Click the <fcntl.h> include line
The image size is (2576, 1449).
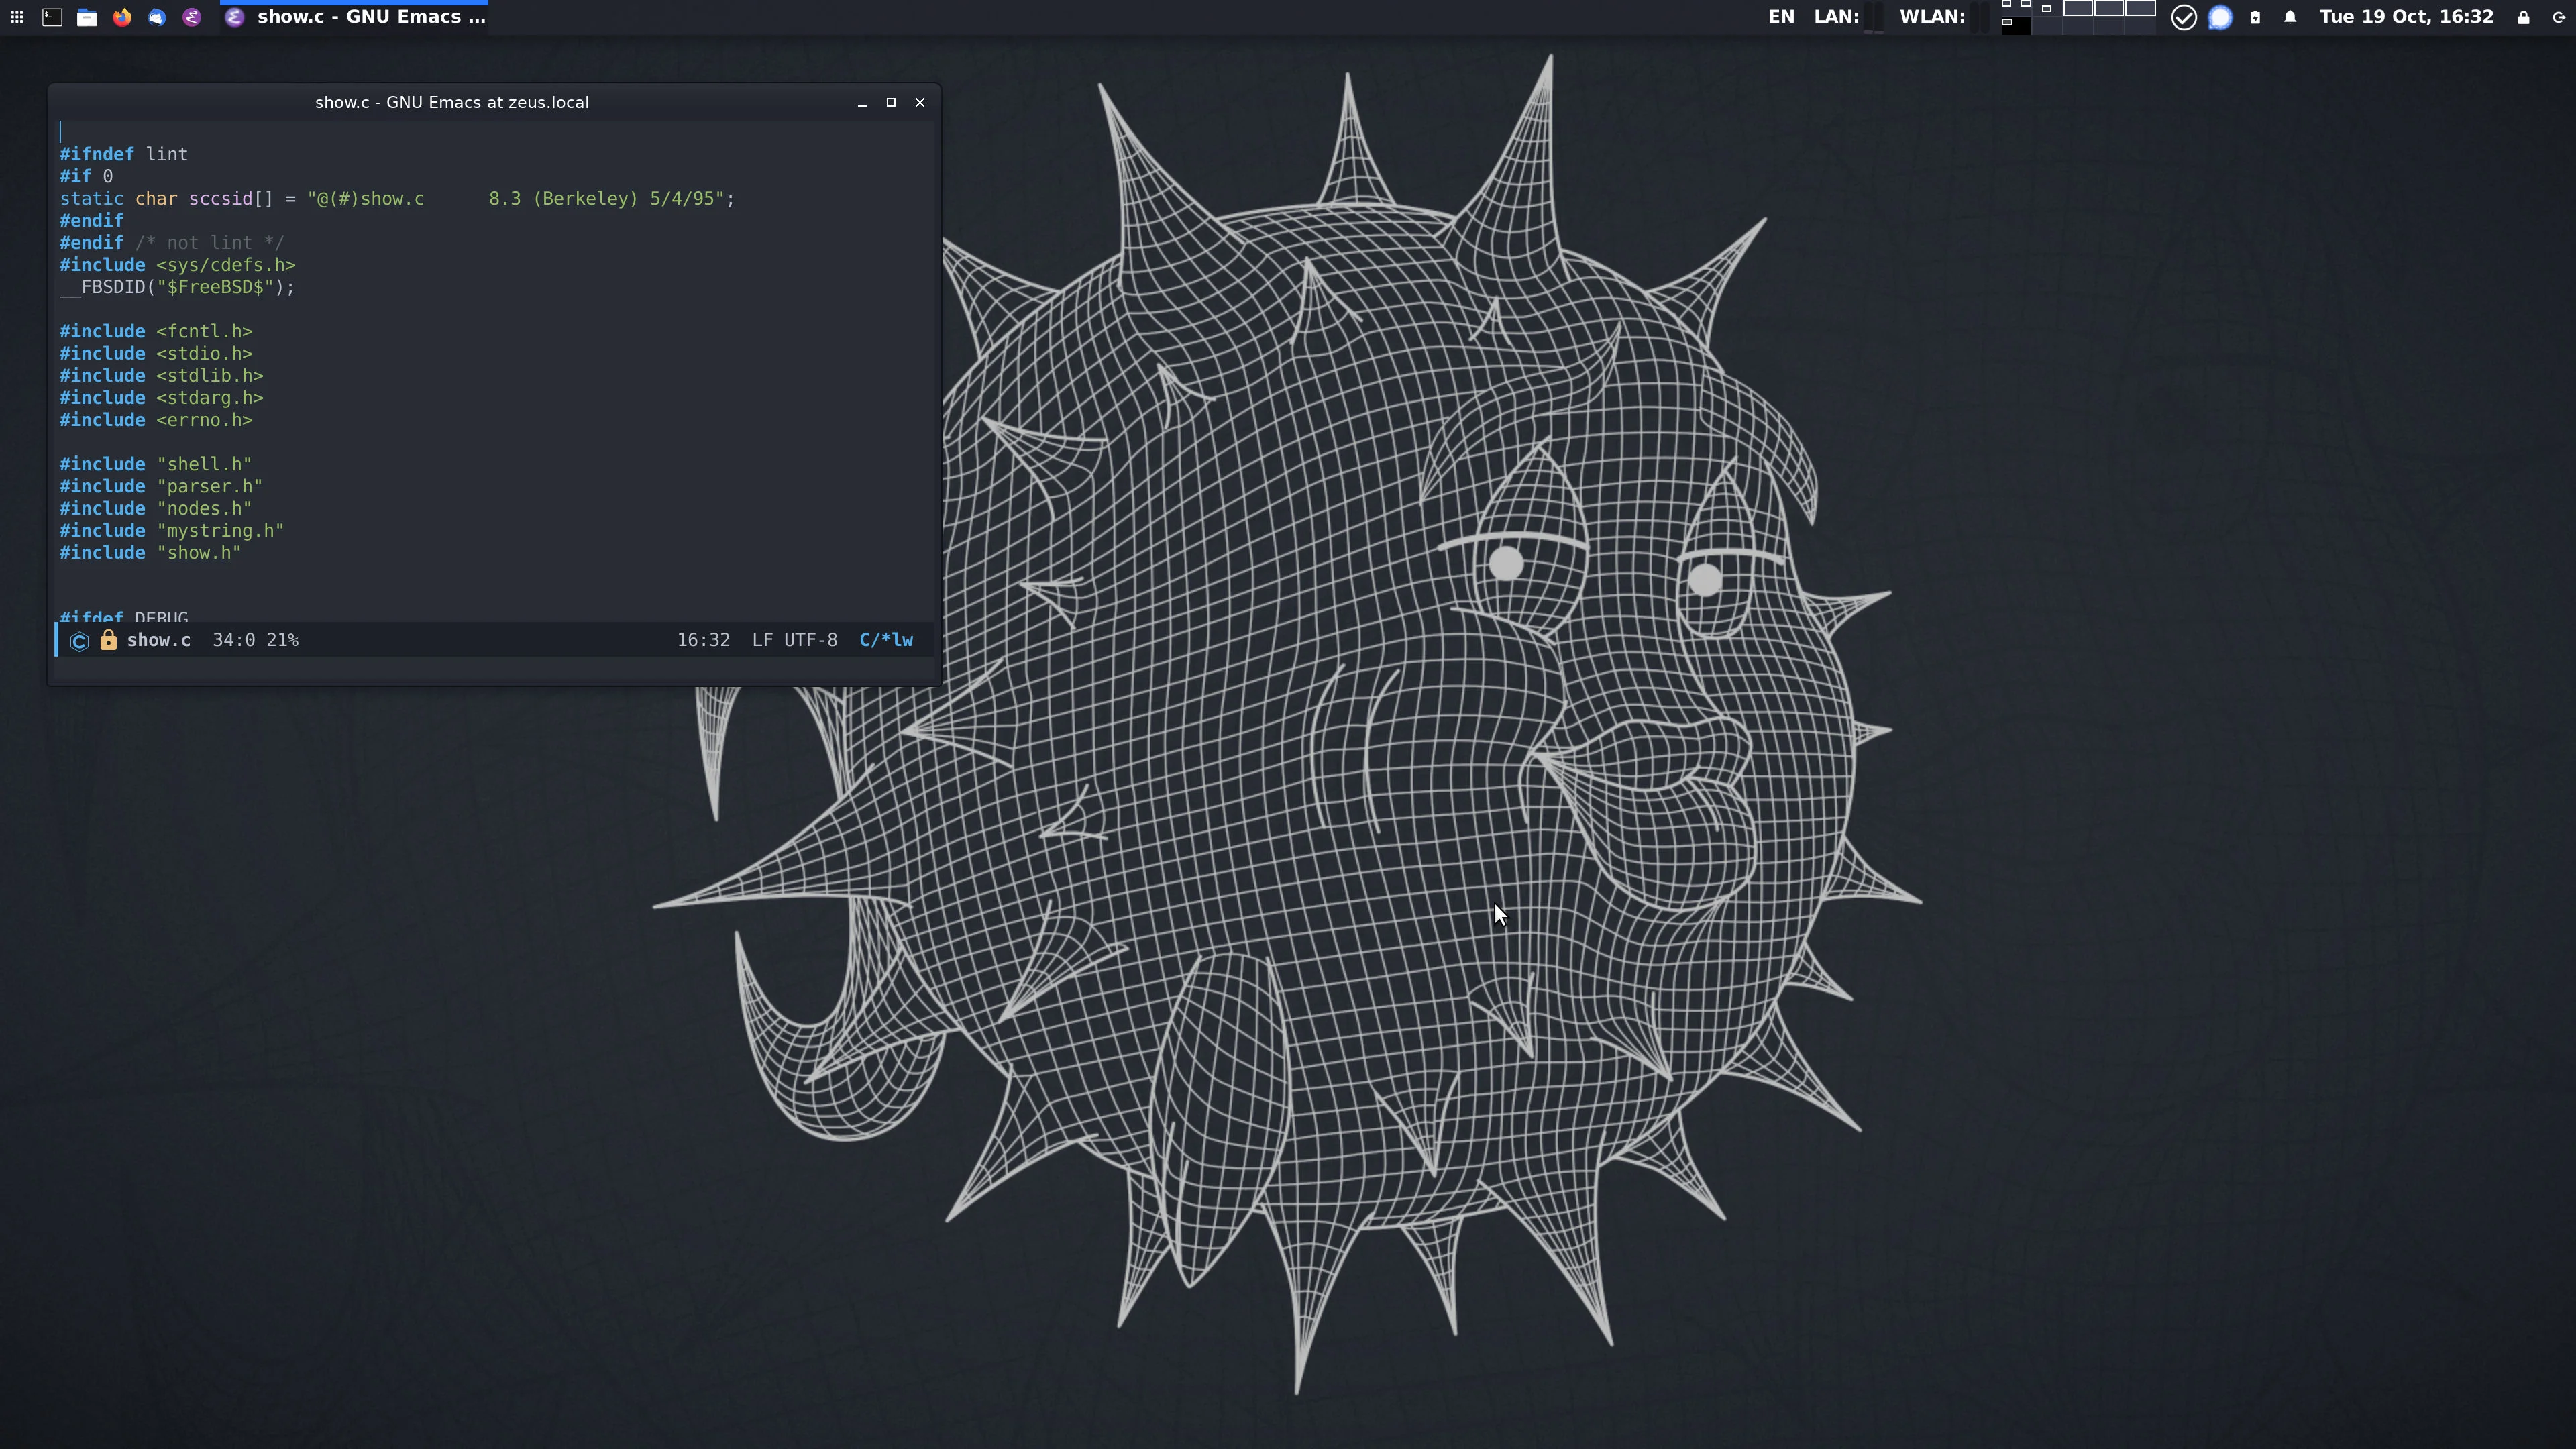click(156, 331)
